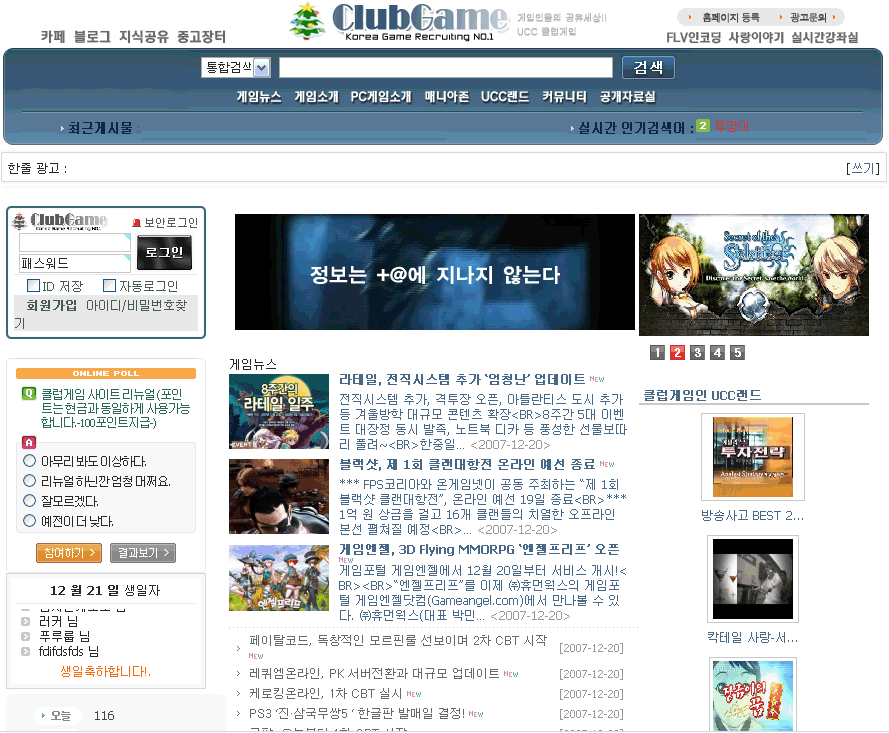Screen dimensions: 889x733
Task: Click arrow icon before PS3 진삼국무쌍5 item
Action: (238, 713)
